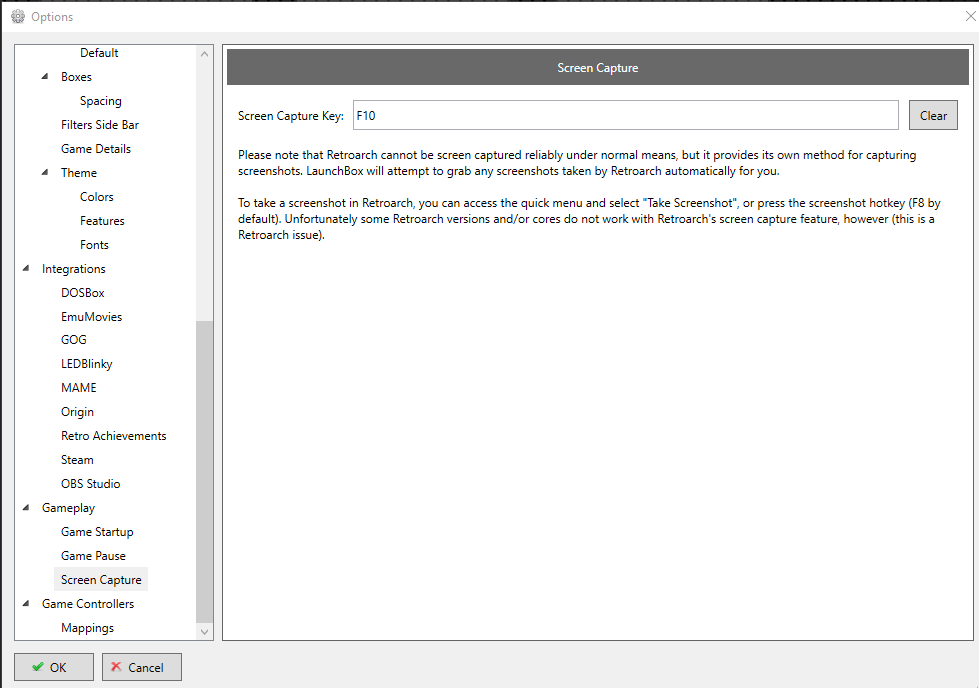Click the Screen Capture header banner

click(598, 67)
